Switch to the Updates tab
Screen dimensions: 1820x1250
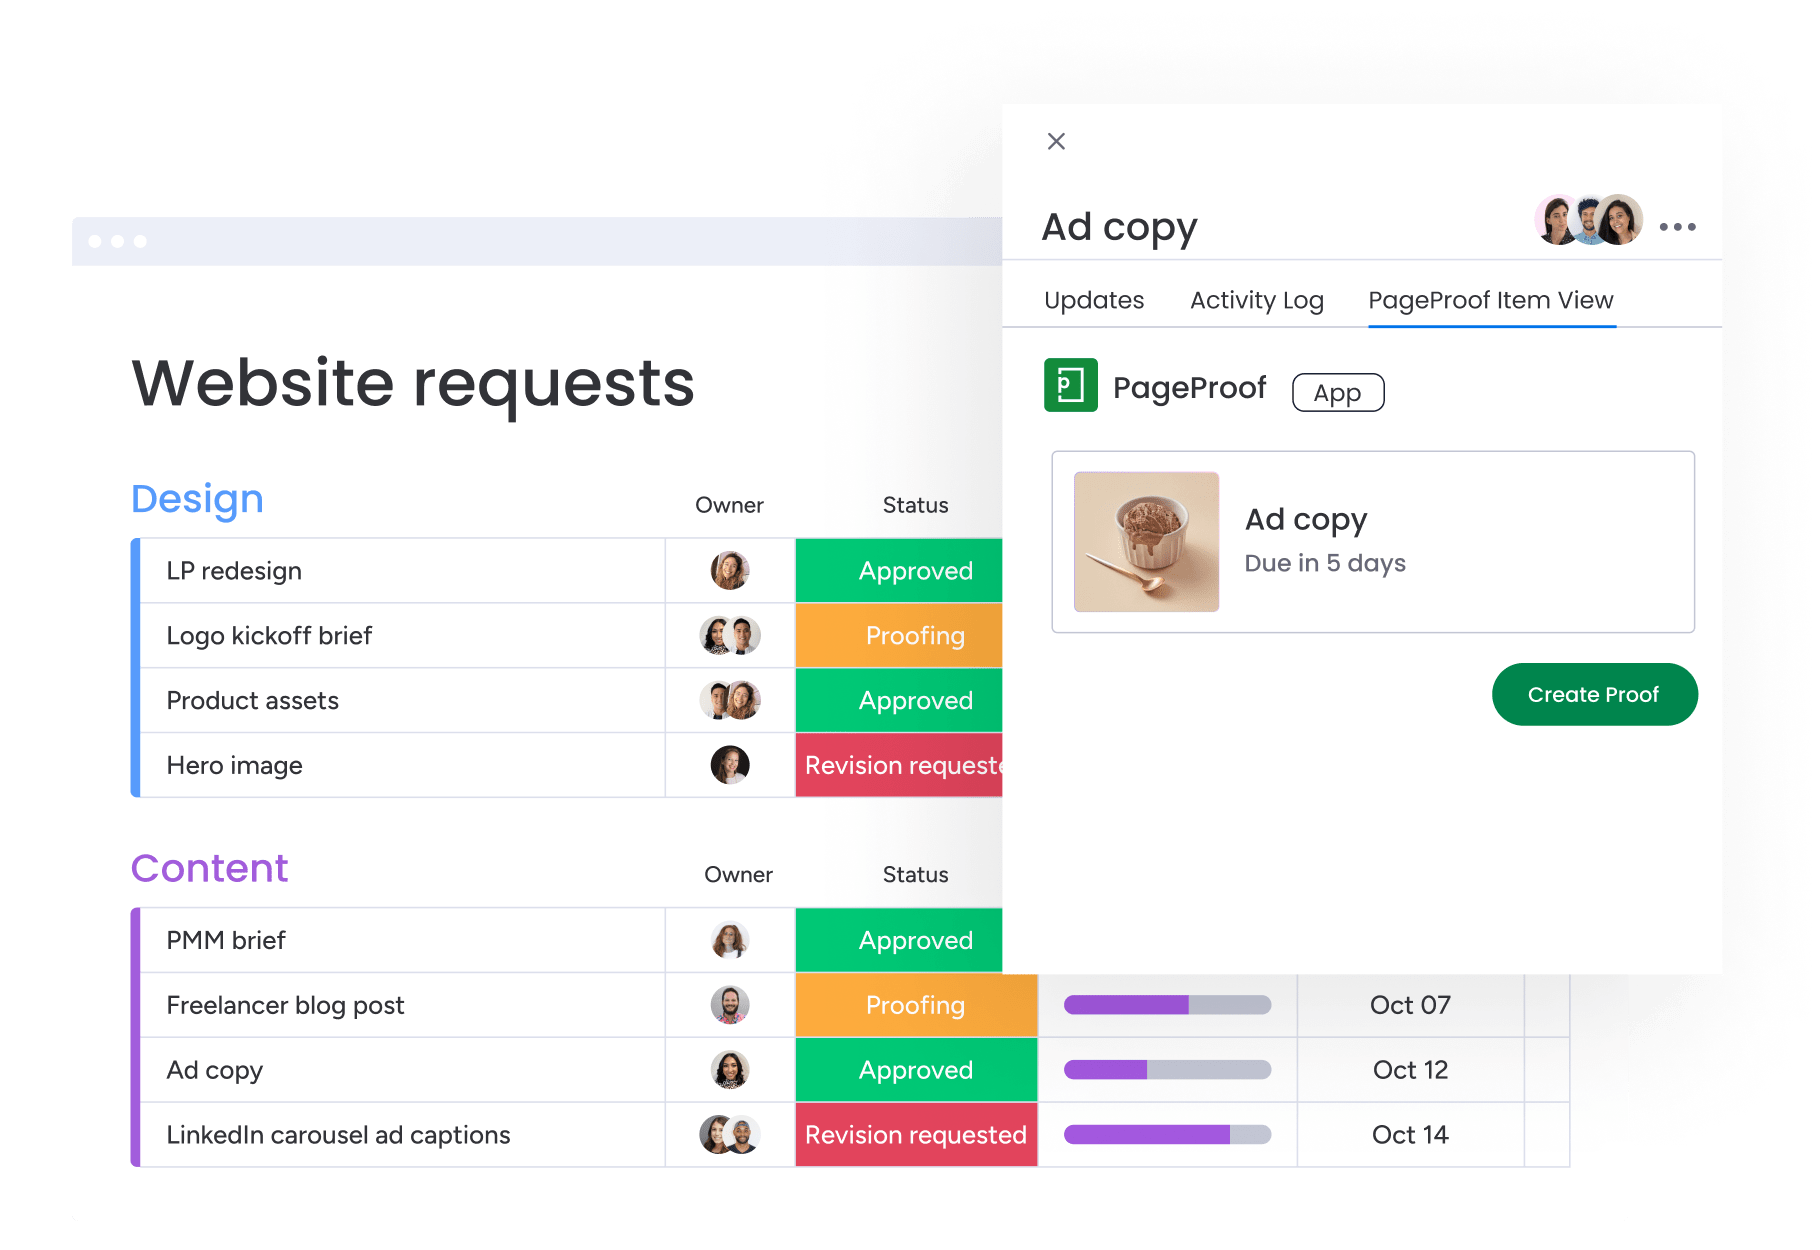click(x=1093, y=300)
